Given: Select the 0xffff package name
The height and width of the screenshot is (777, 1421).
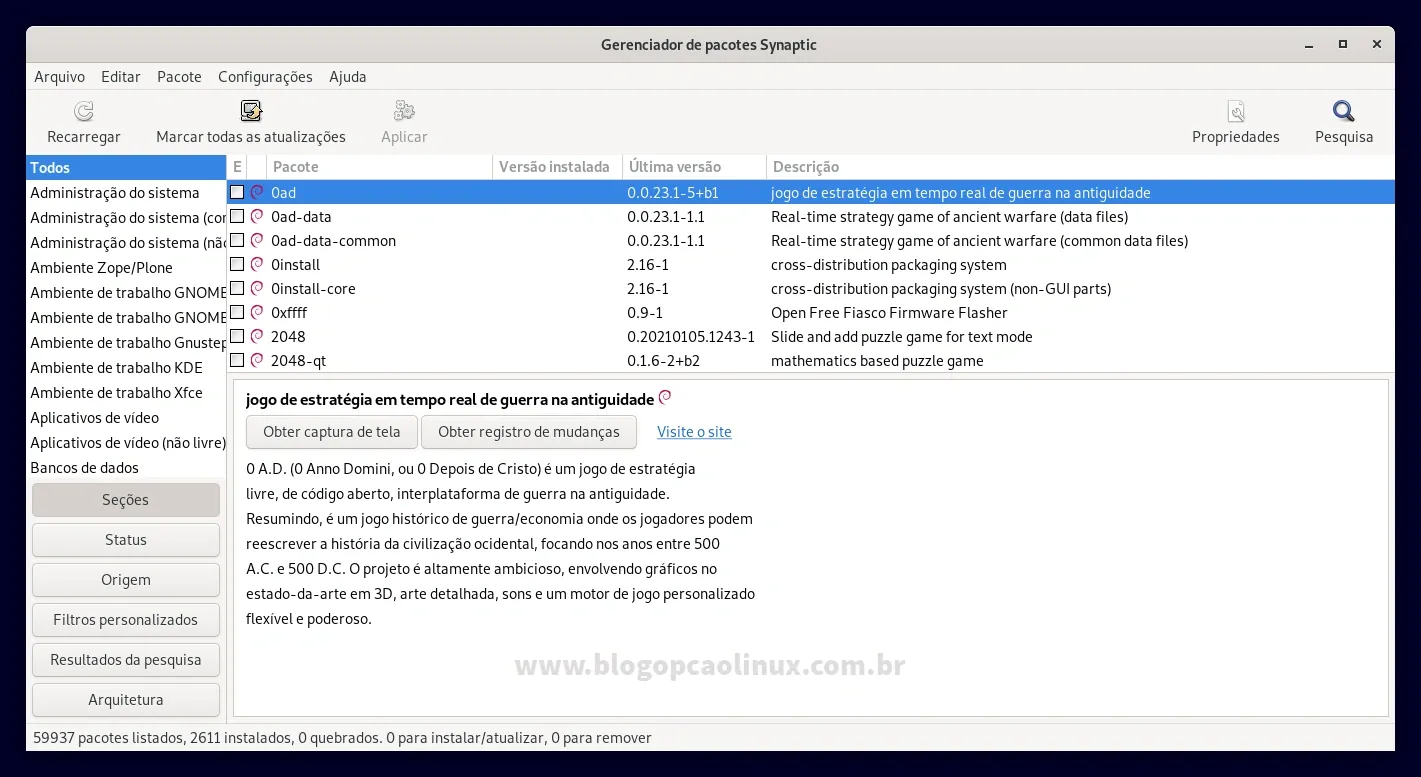Looking at the screenshot, I should click(x=289, y=312).
